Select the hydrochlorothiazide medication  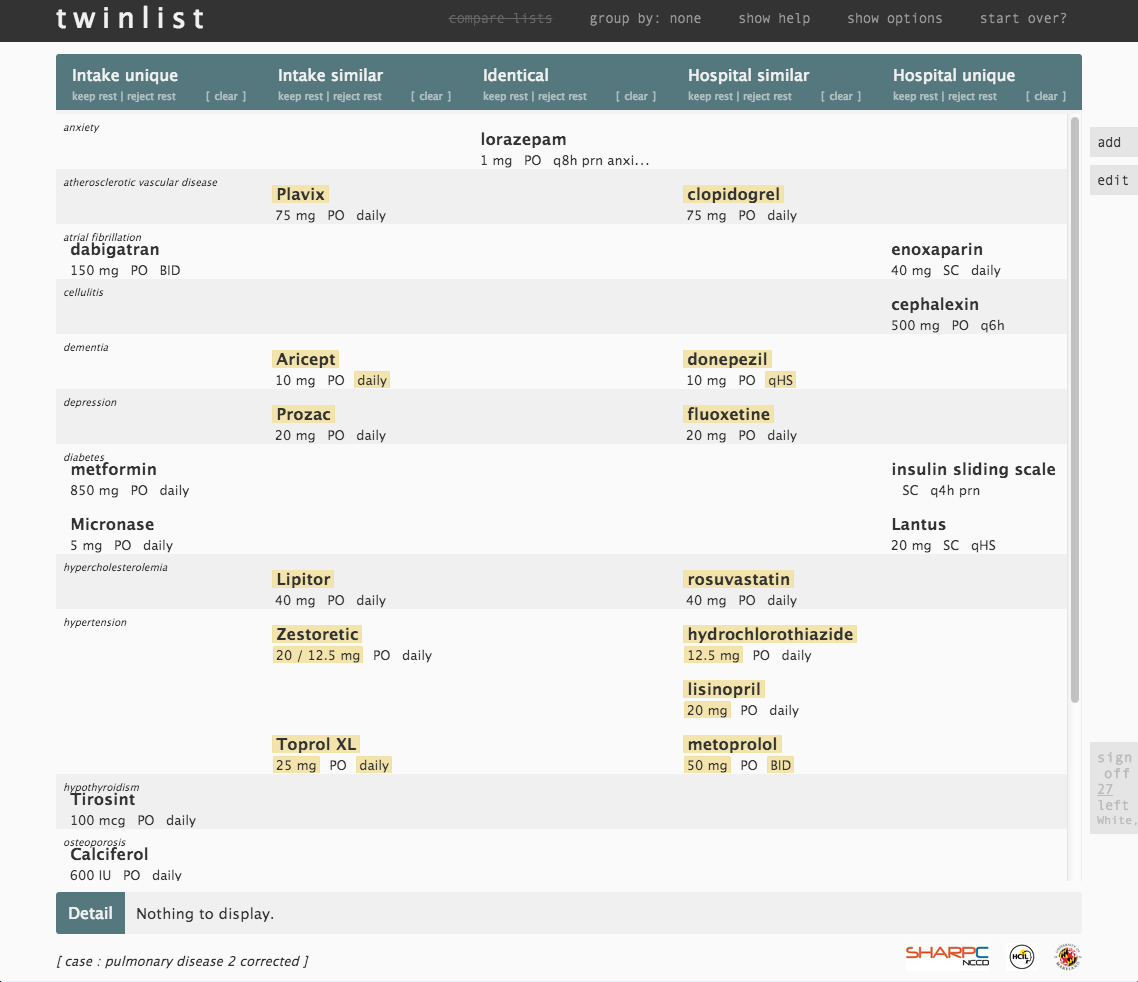(x=770, y=634)
